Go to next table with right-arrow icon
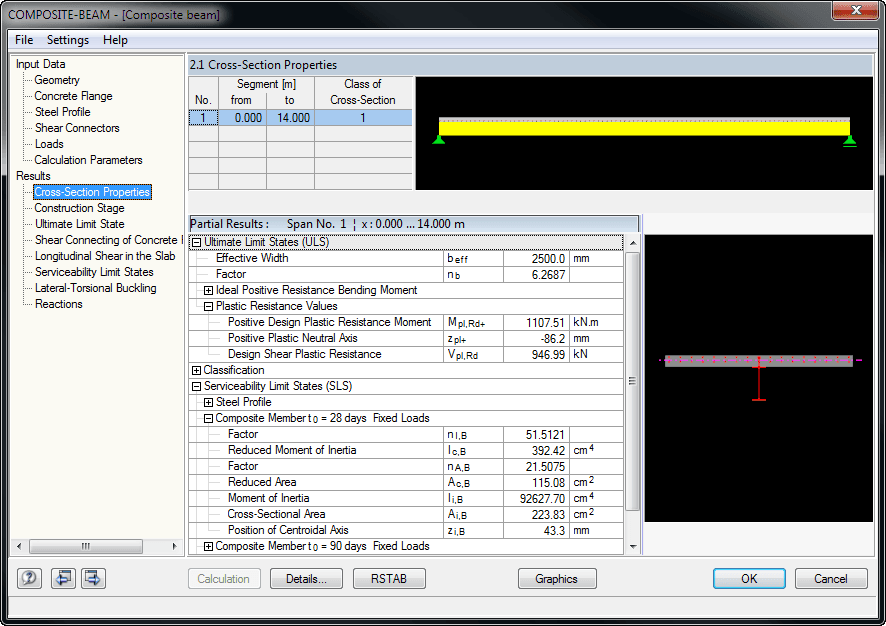This screenshot has width=886, height=626. click(93, 578)
